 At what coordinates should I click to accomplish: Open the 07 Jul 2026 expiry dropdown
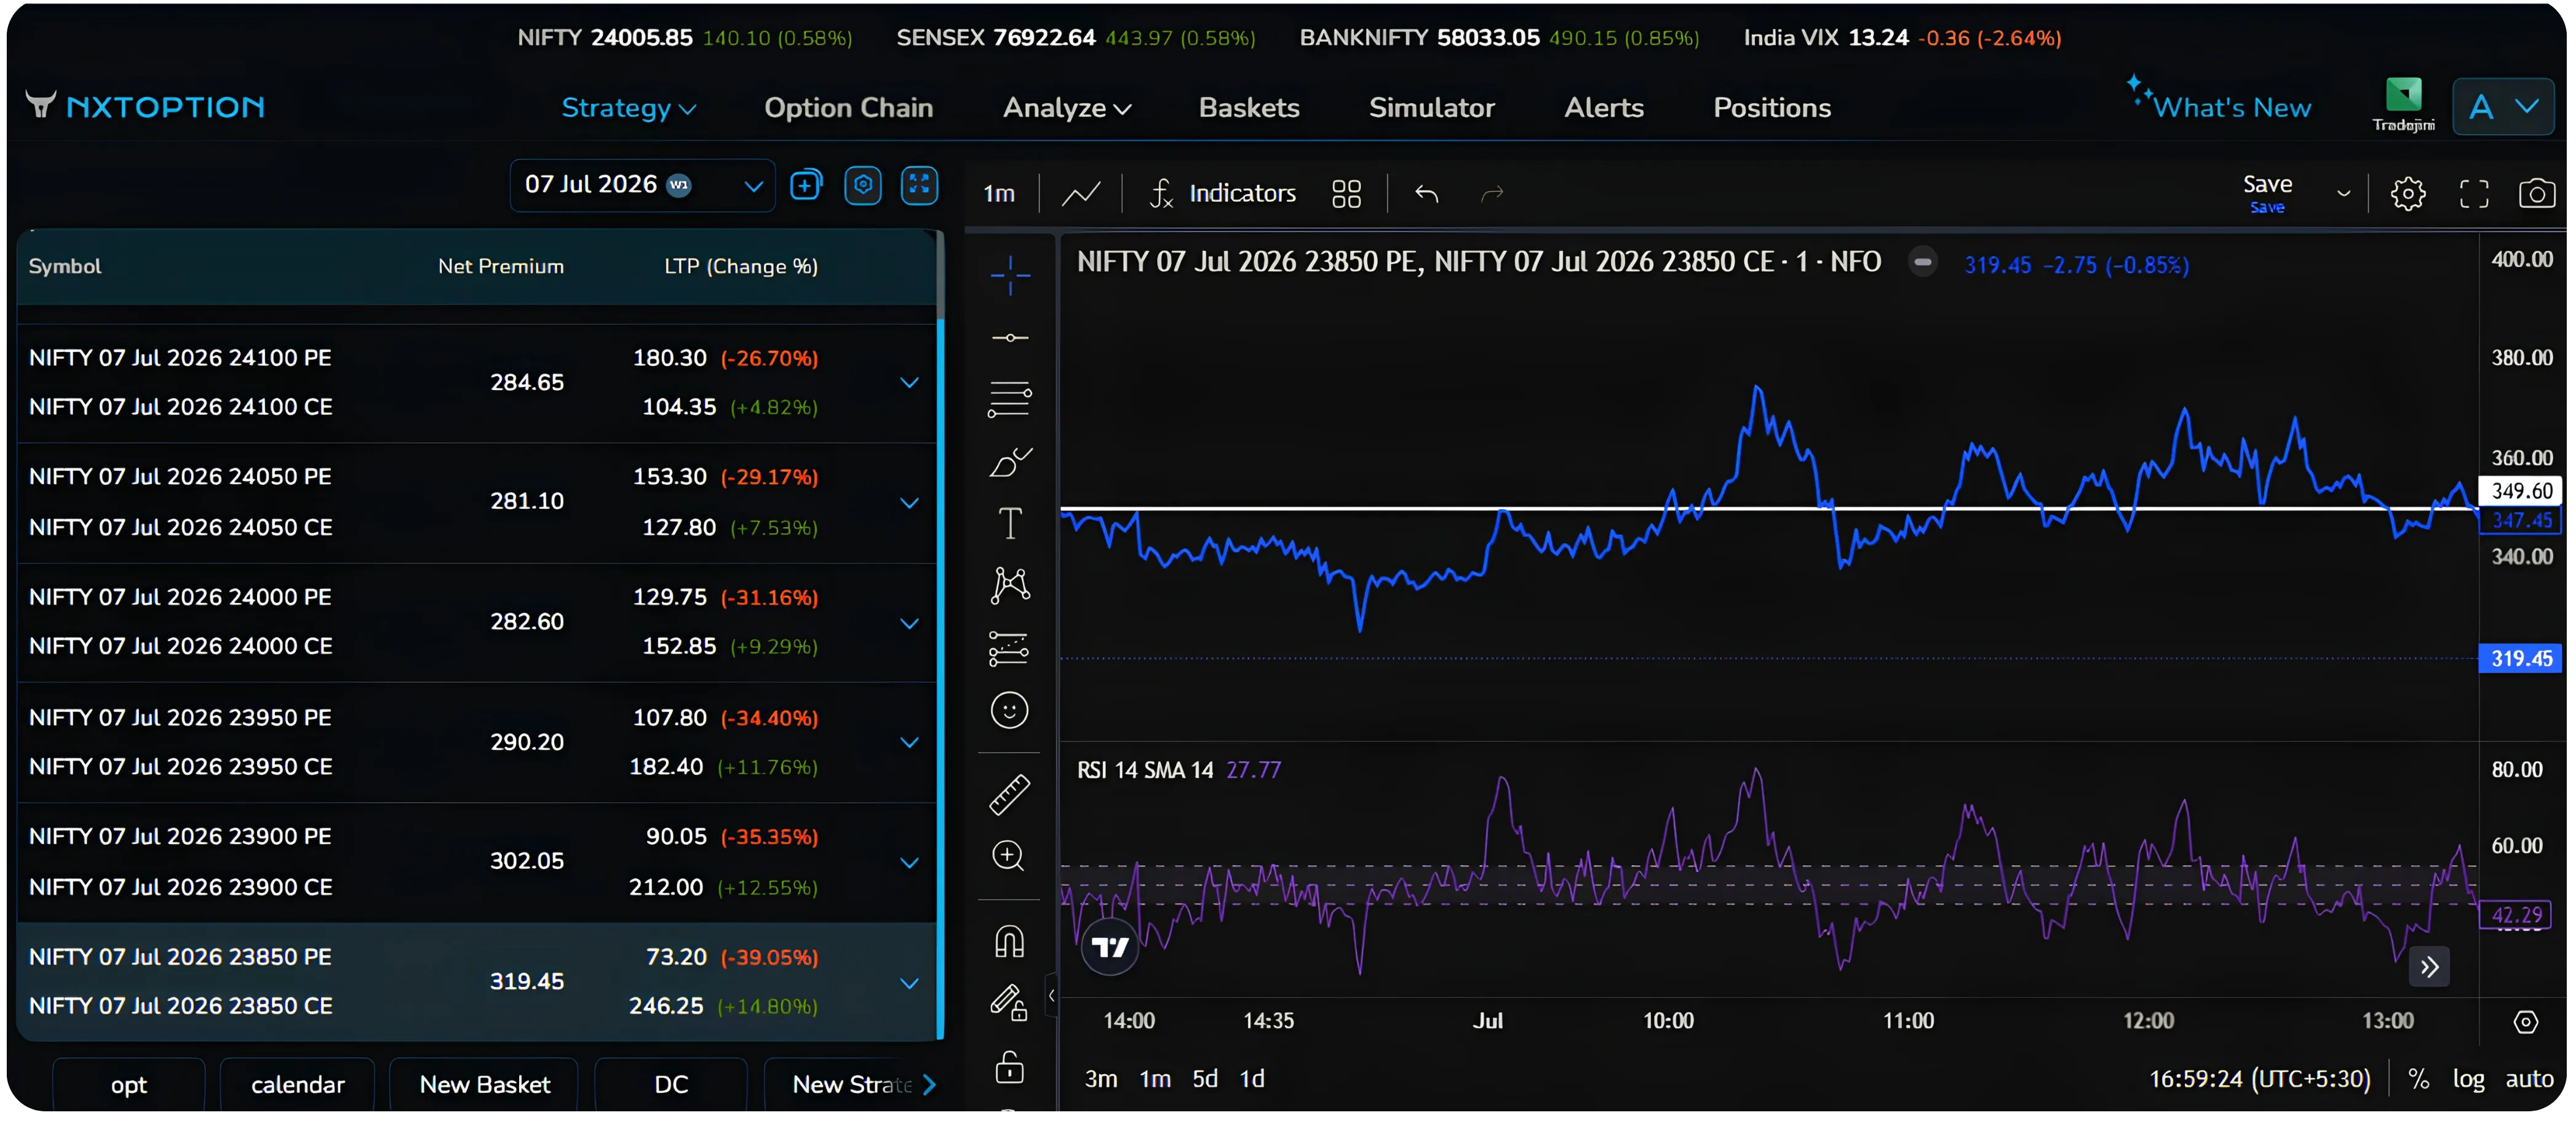[643, 185]
